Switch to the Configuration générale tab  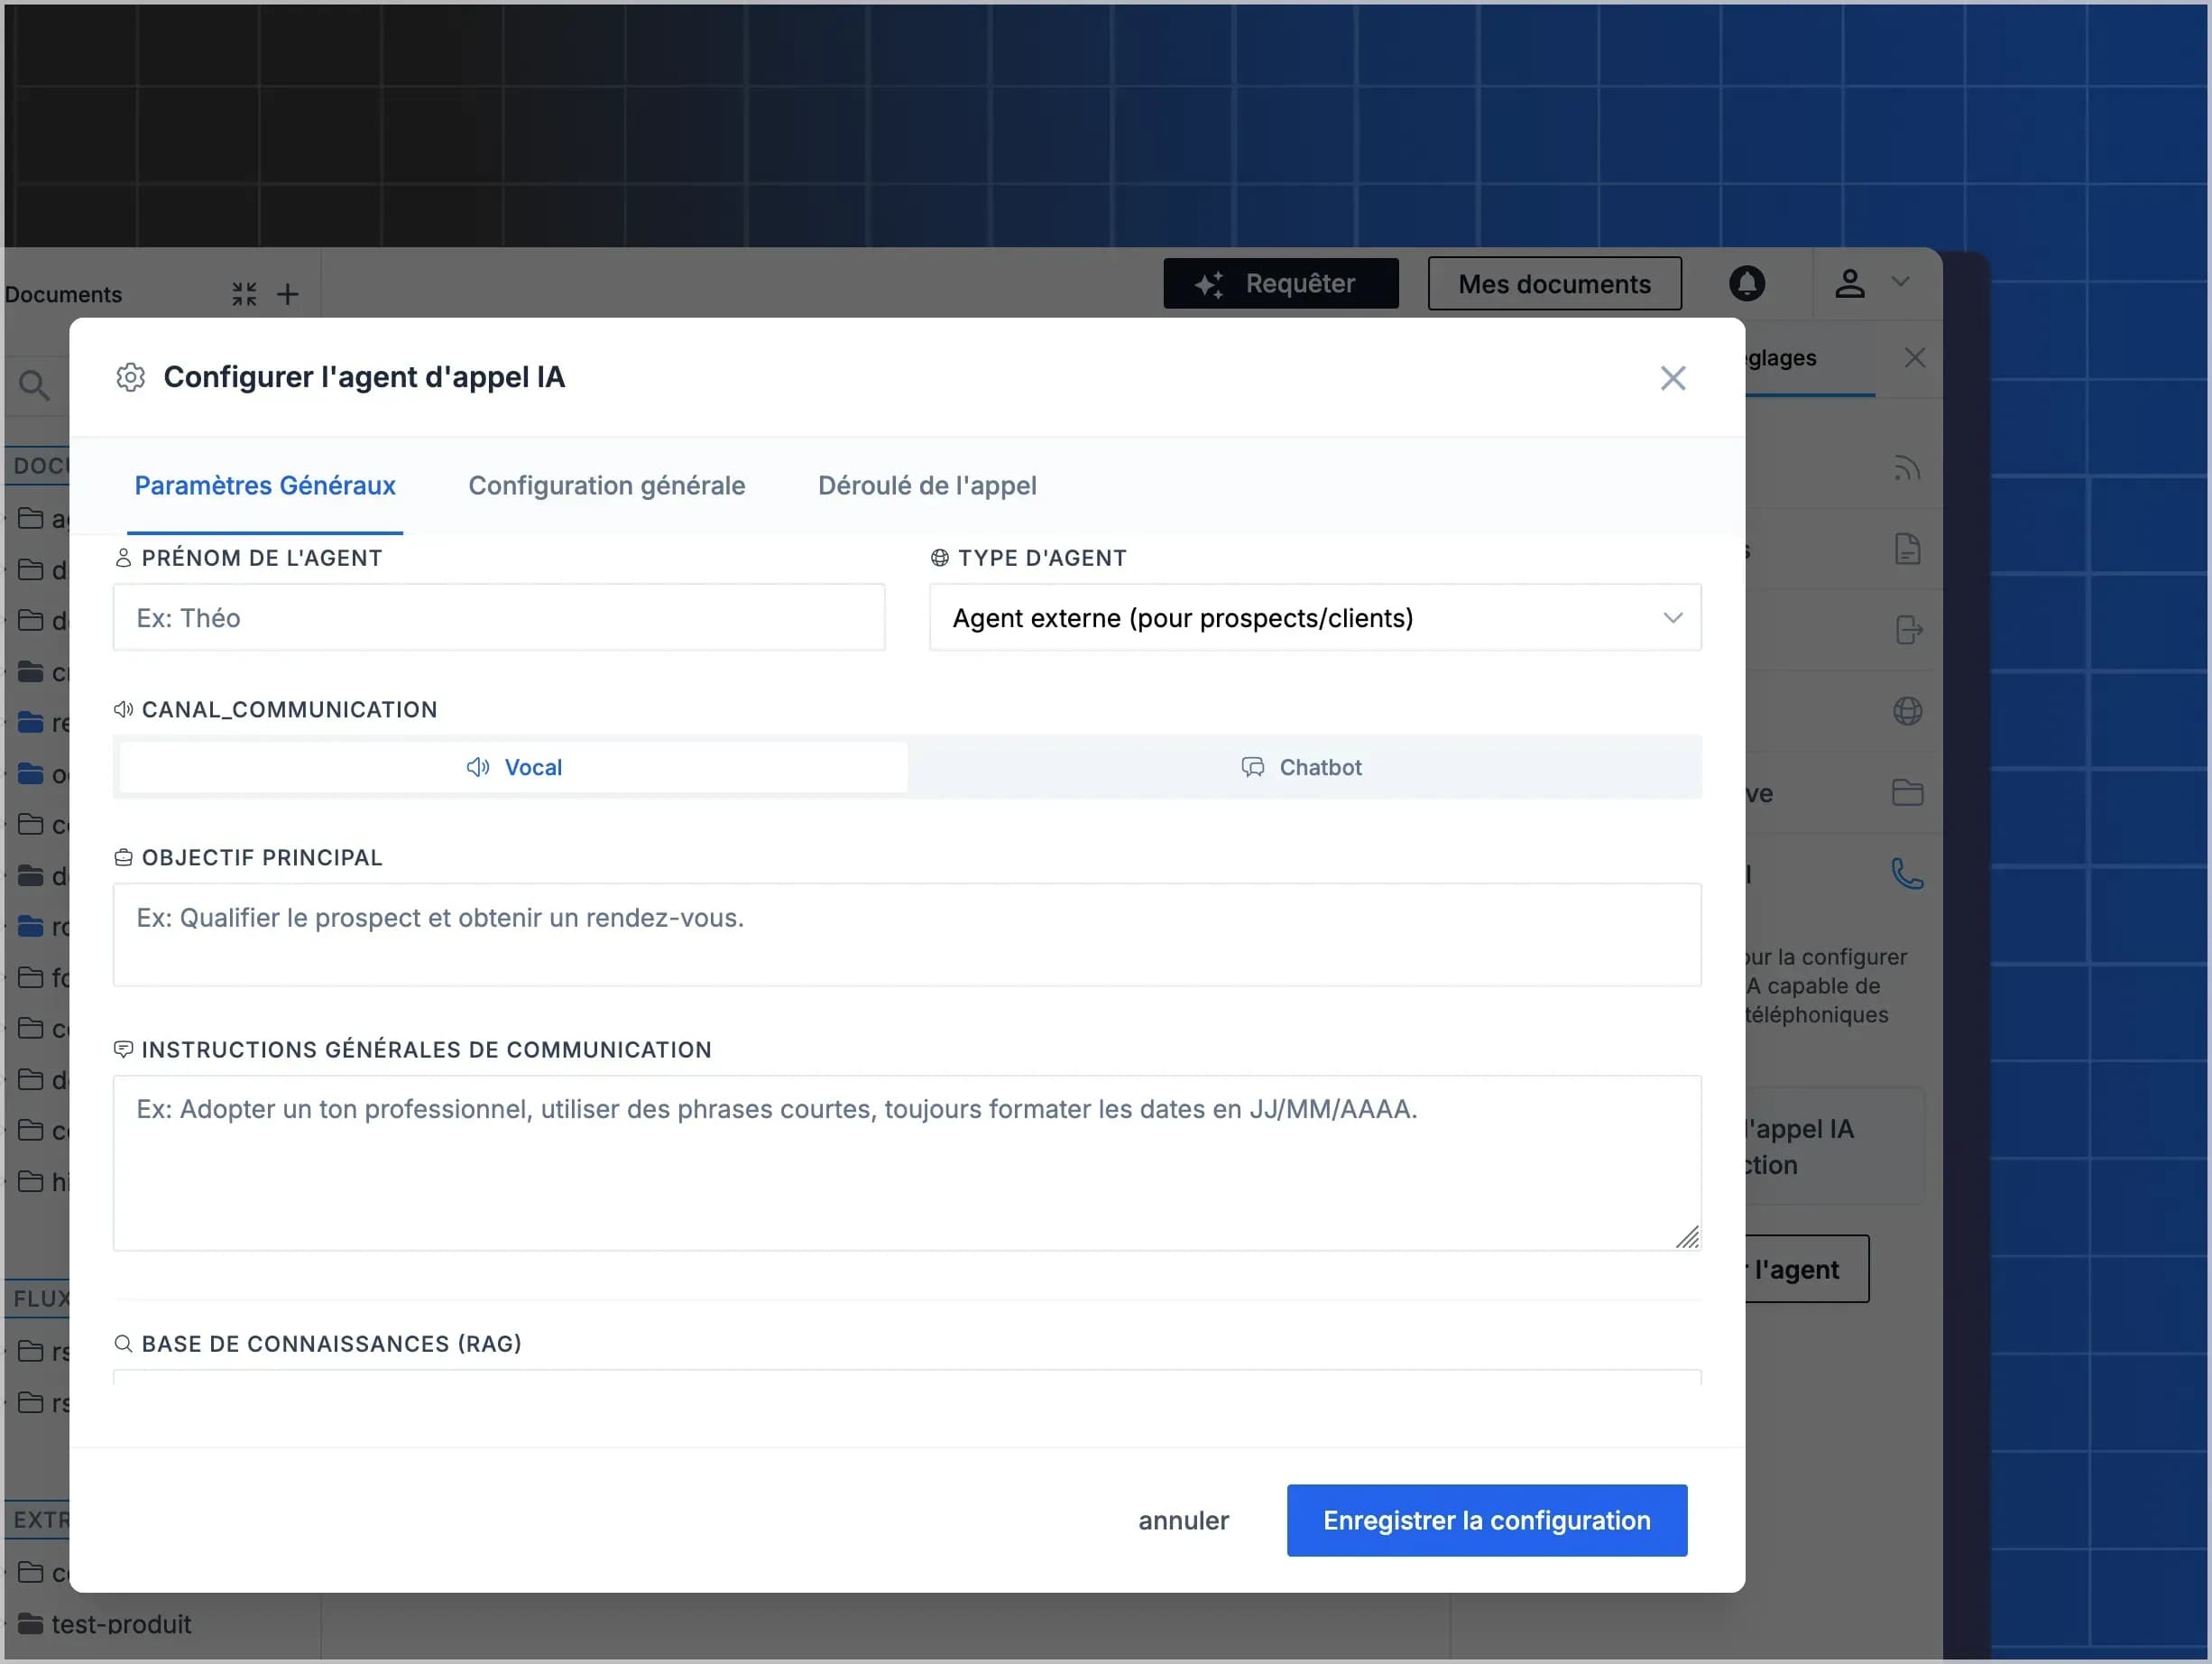(x=606, y=485)
